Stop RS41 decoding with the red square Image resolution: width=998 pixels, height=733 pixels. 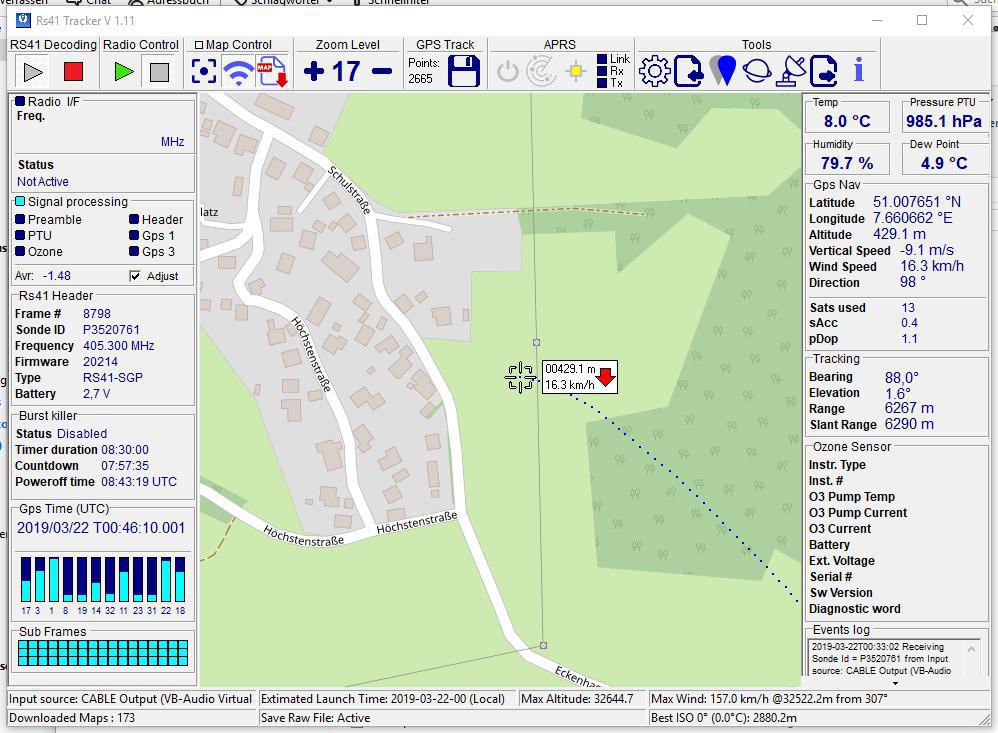73,72
